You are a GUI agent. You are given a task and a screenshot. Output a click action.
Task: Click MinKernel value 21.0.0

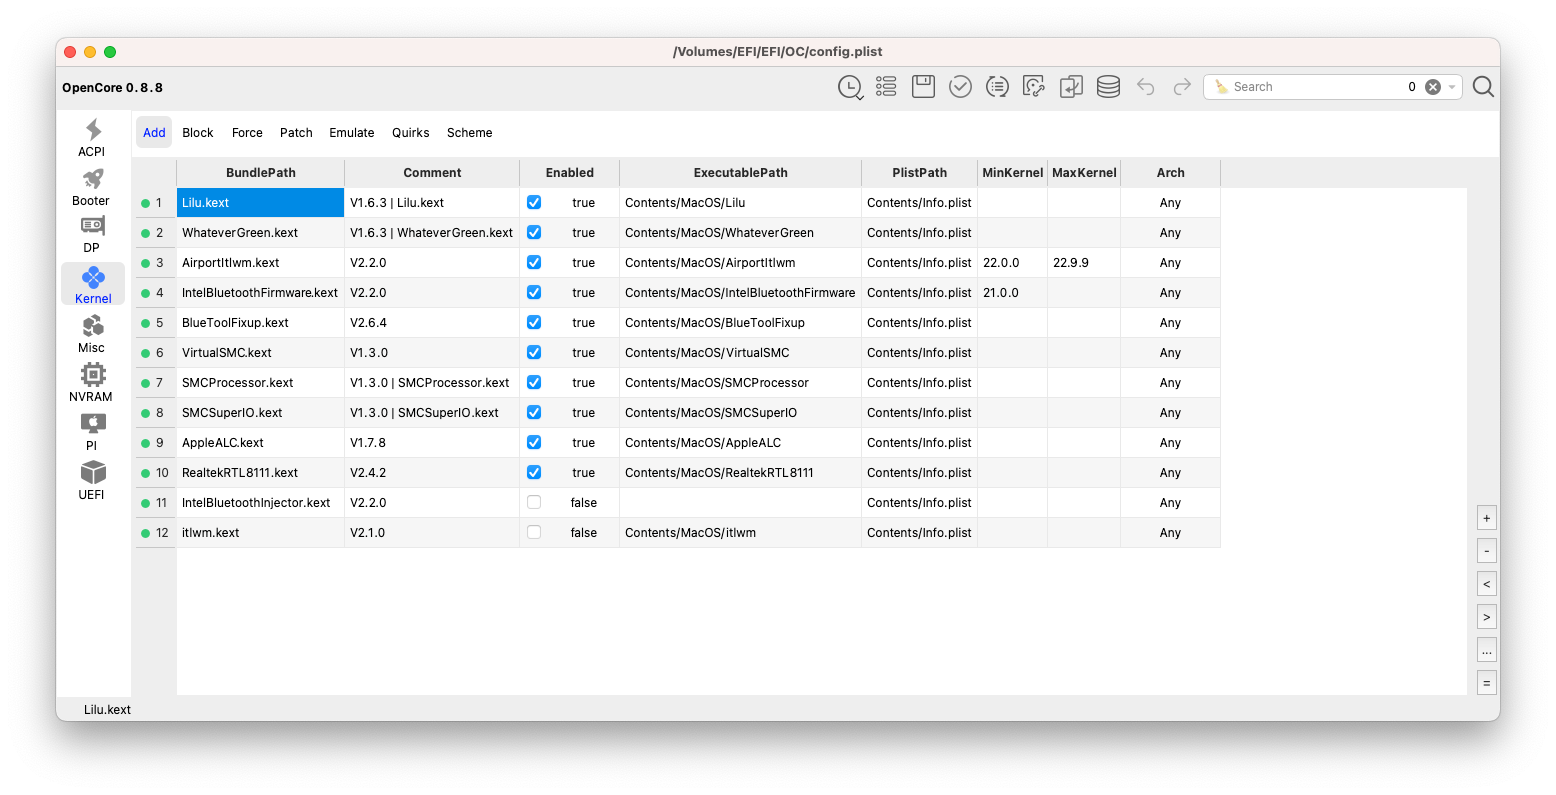[x=1013, y=292]
